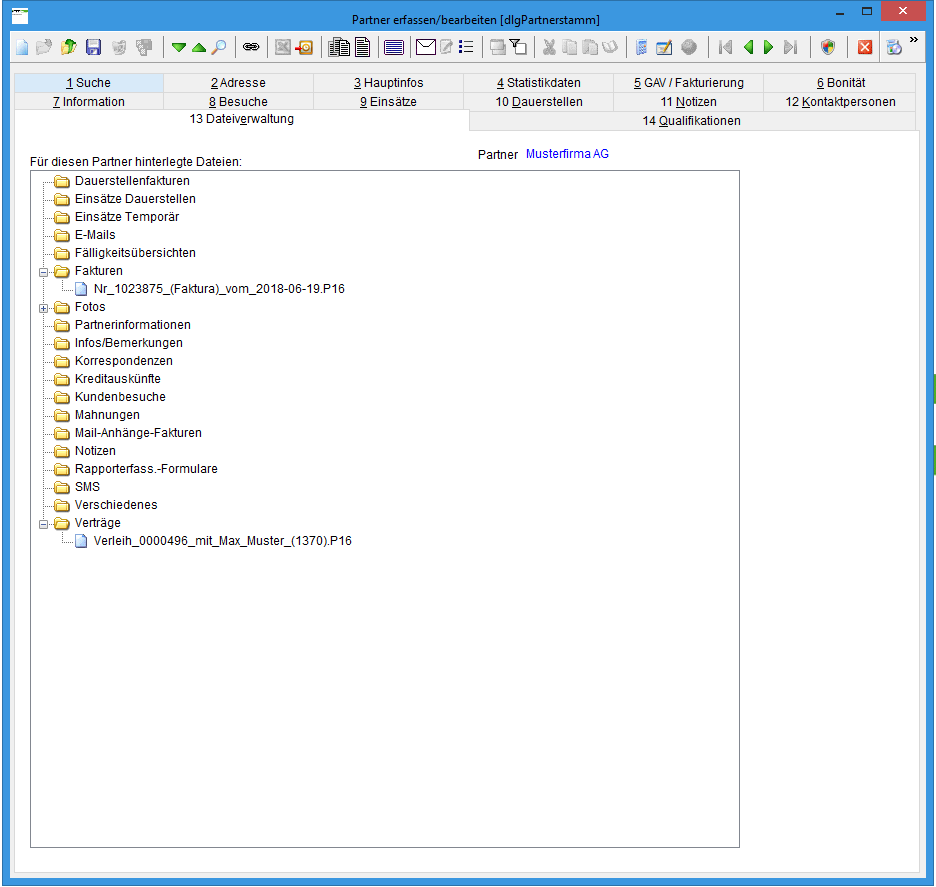936x887 pixels.
Task: Select the SMS folder
Action: [x=87, y=486]
